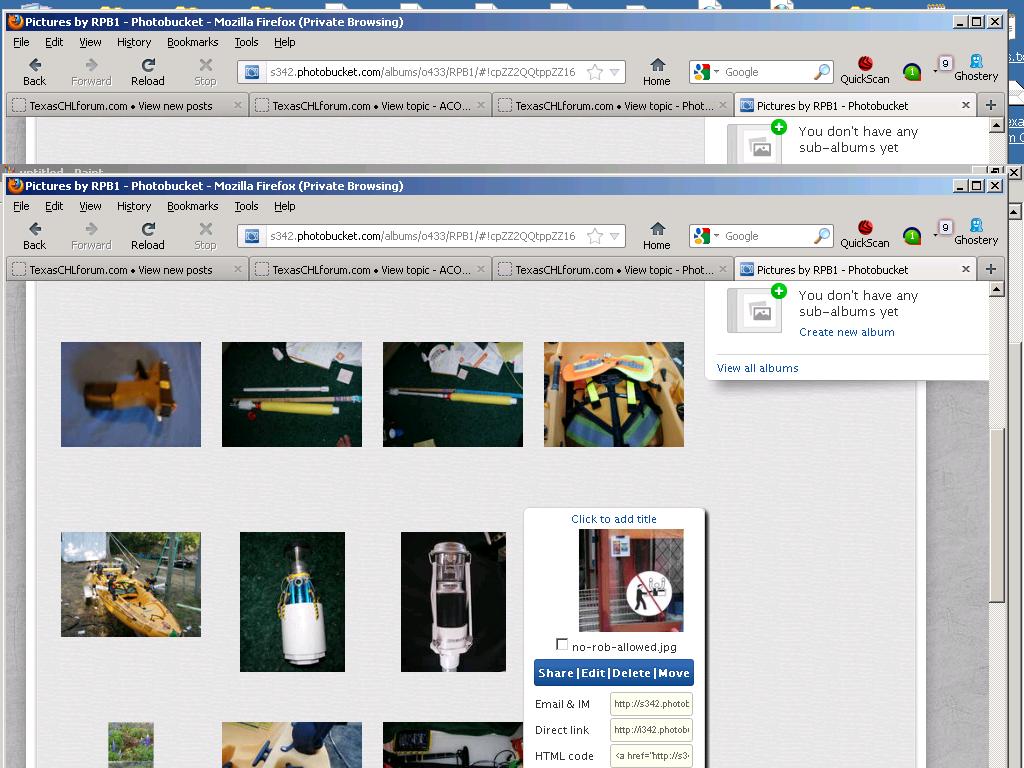Image resolution: width=1024 pixels, height=768 pixels.
Task: Click the yellow kayak outdoors thumbnail
Action: (x=130, y=584)
